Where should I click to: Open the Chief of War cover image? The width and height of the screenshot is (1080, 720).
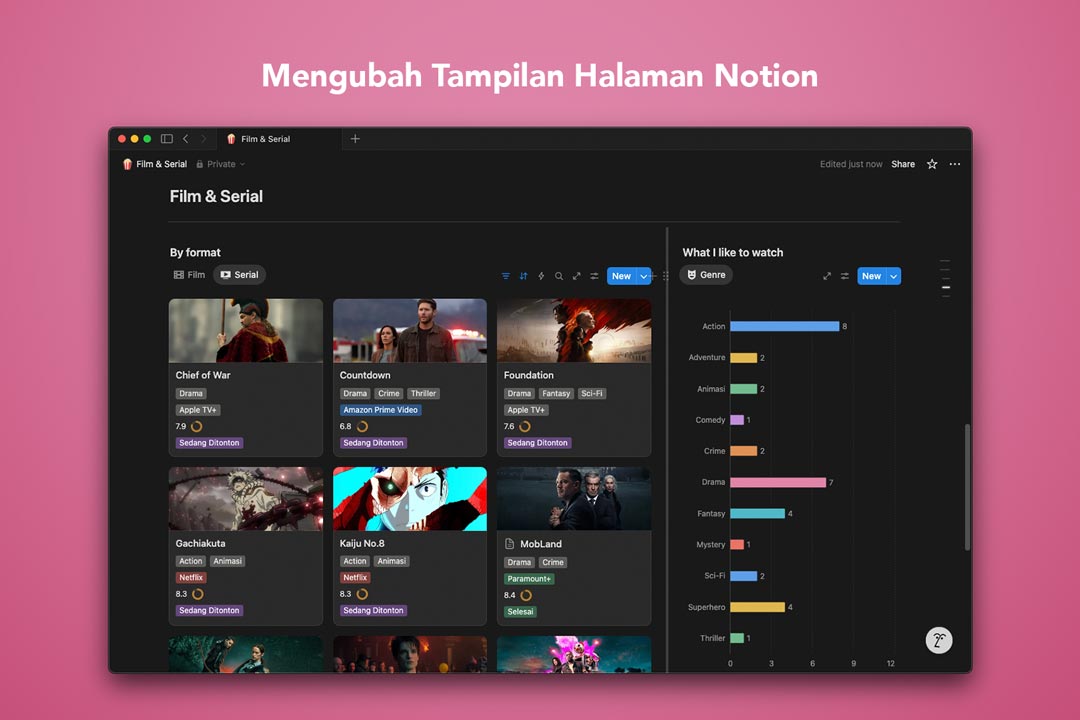(246, 331)
